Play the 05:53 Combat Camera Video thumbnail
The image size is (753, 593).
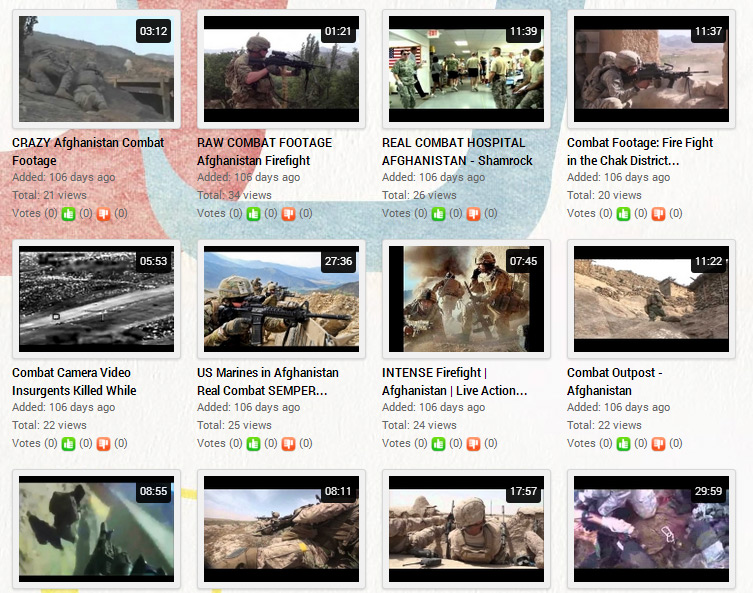point(97,299)
